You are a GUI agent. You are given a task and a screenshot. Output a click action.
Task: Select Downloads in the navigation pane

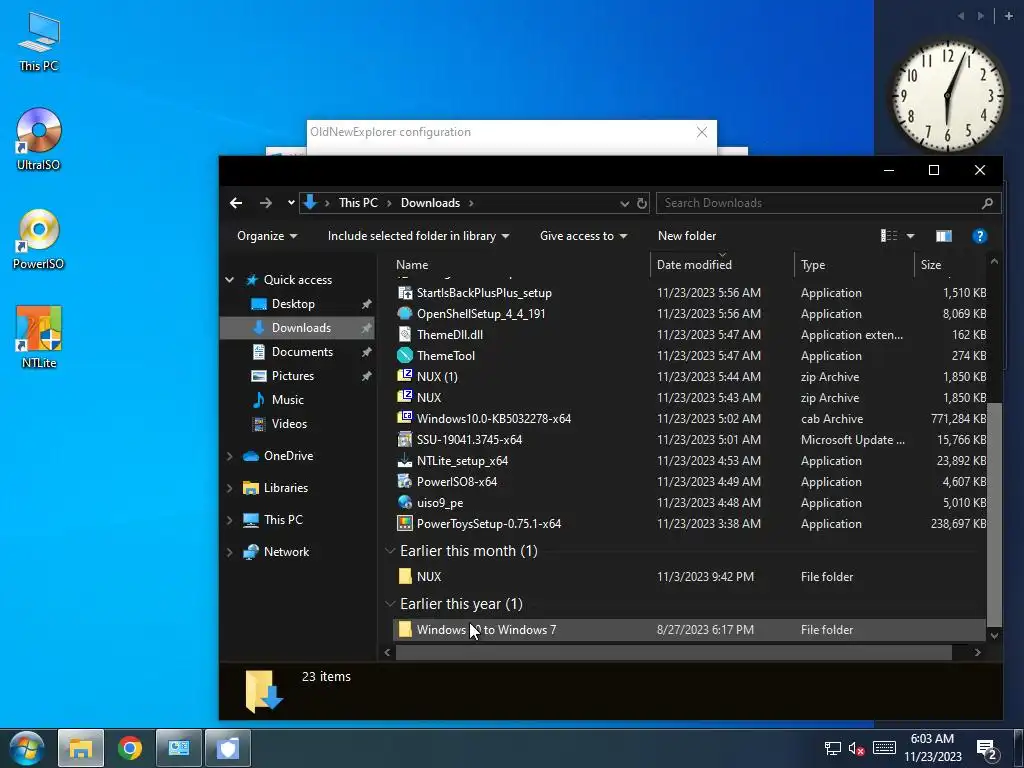[301, 328]
